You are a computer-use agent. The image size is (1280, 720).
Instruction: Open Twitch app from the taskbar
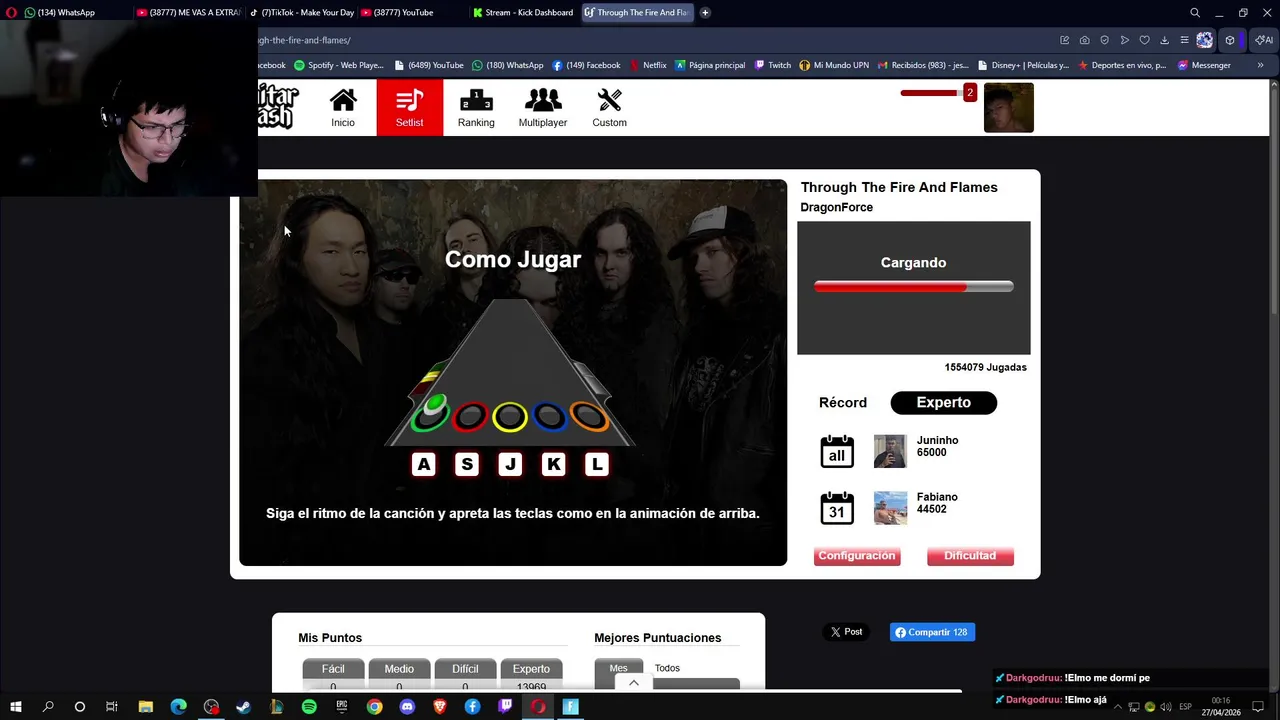[x=505, y=707]
